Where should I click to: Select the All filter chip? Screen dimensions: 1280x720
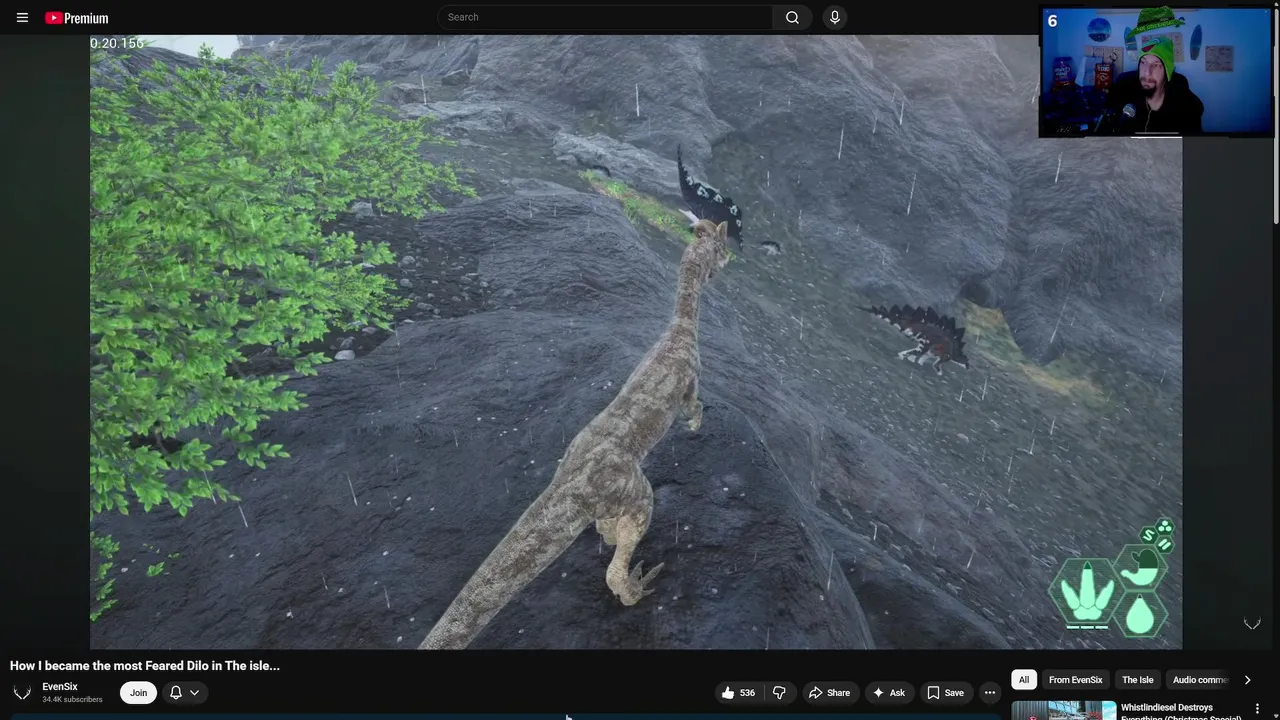[1024, 680]
